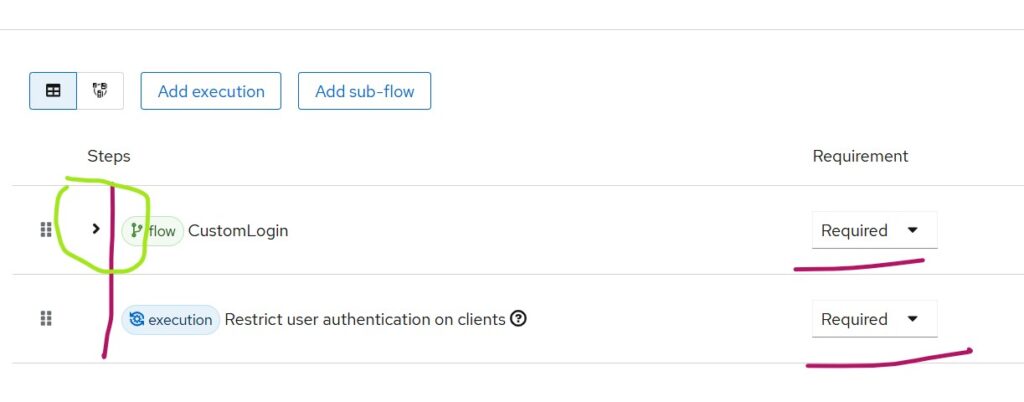The height and width of the screenshot is (402, 1024).
Task: Open the Requirement dropdown for CustomLogin
Action: (874, 230)
